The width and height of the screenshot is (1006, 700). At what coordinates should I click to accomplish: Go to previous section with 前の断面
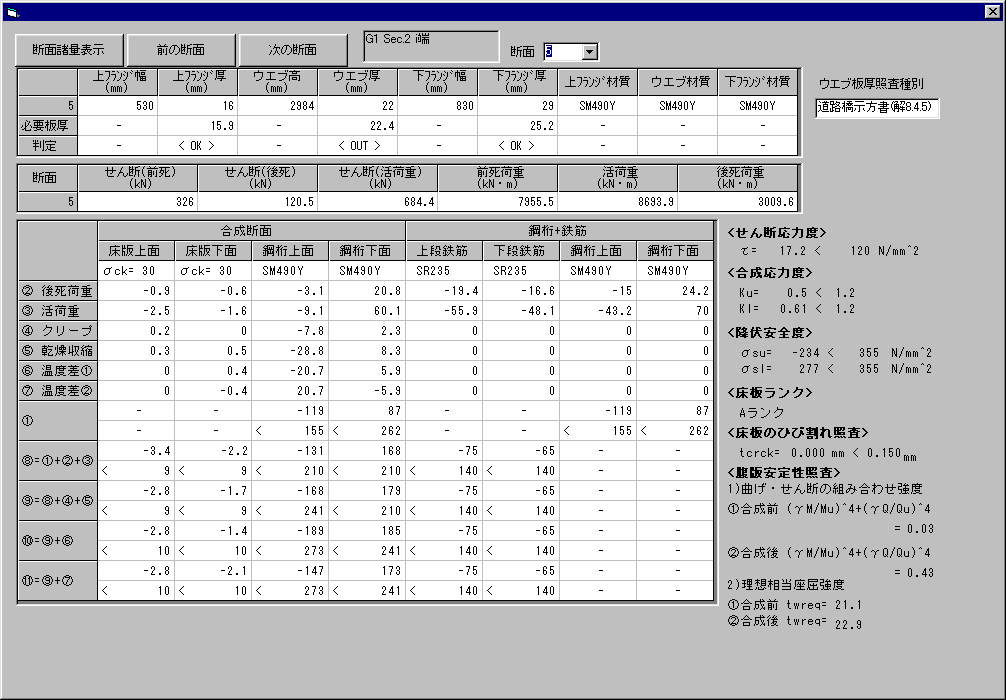click(181, 49)
